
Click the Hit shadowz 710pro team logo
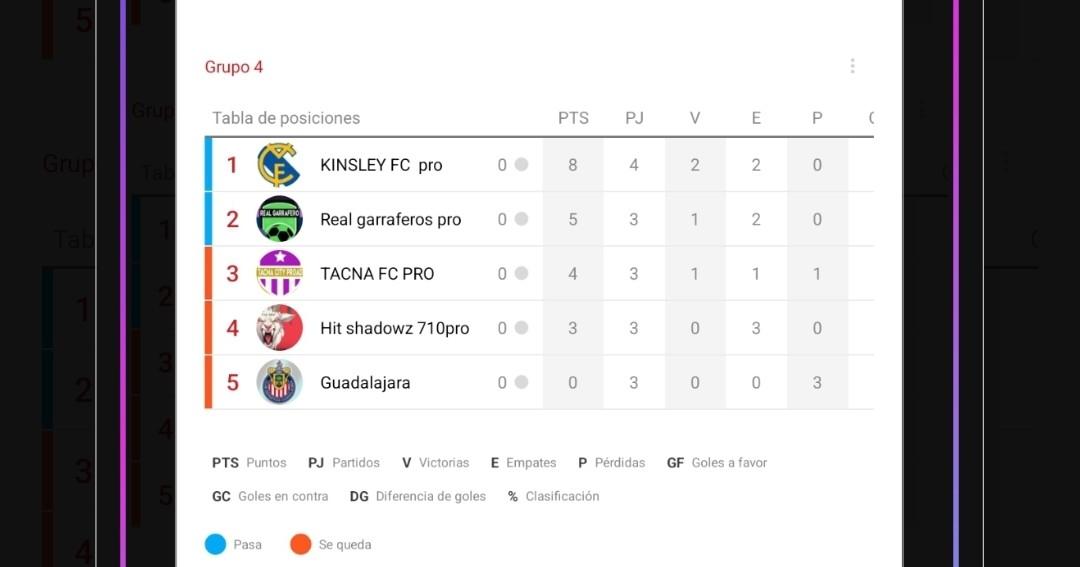pyautogui.click(x=279, y=328)
